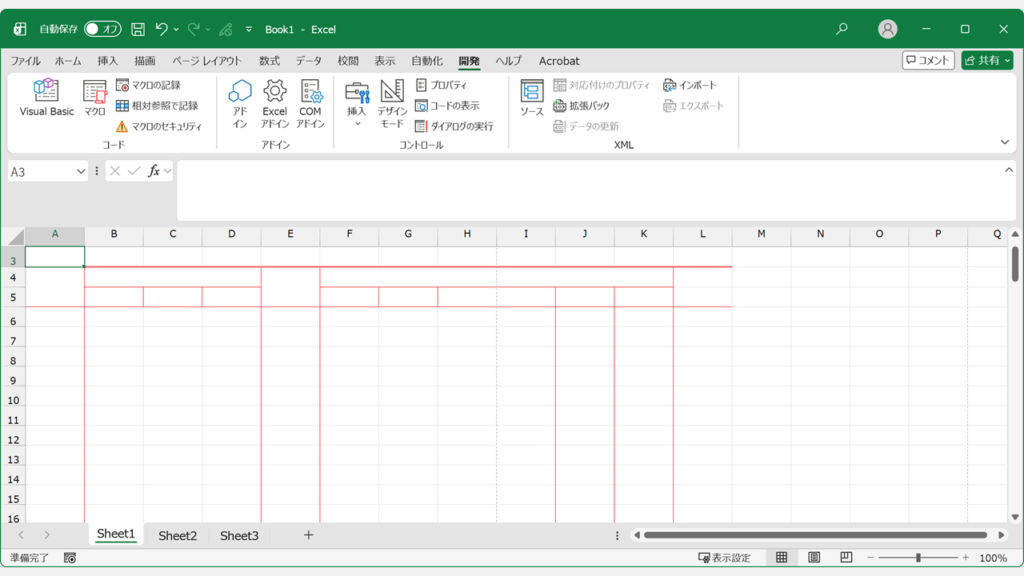
Task: Open COM アドイン dialog
Action: (310, 104)
